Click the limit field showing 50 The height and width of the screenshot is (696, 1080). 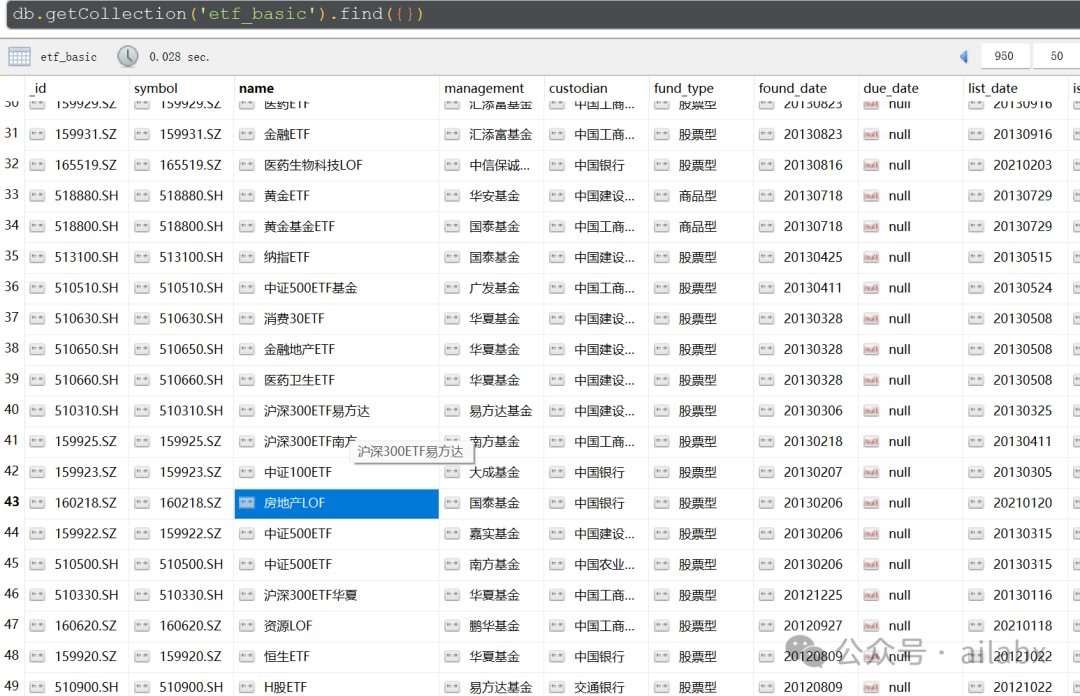[1056, 56]
